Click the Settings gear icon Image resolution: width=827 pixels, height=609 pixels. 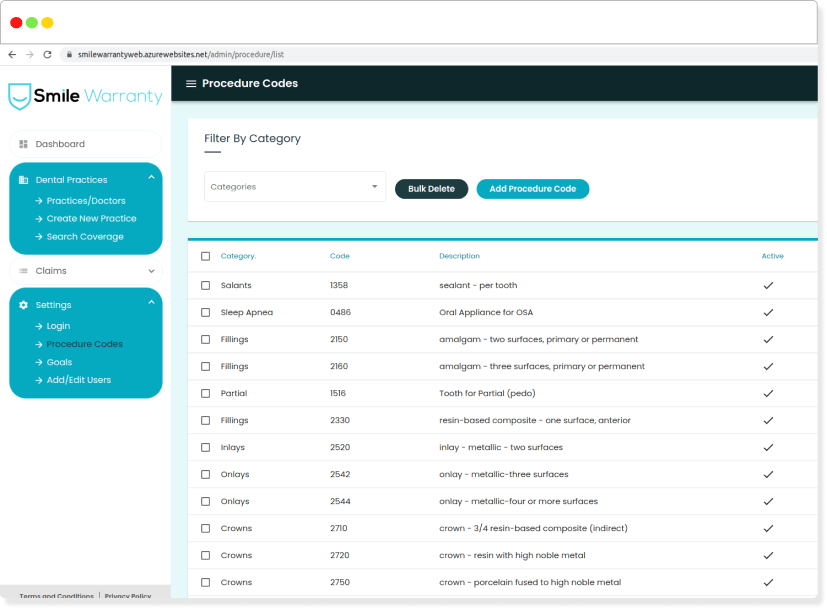pos(23,305)
